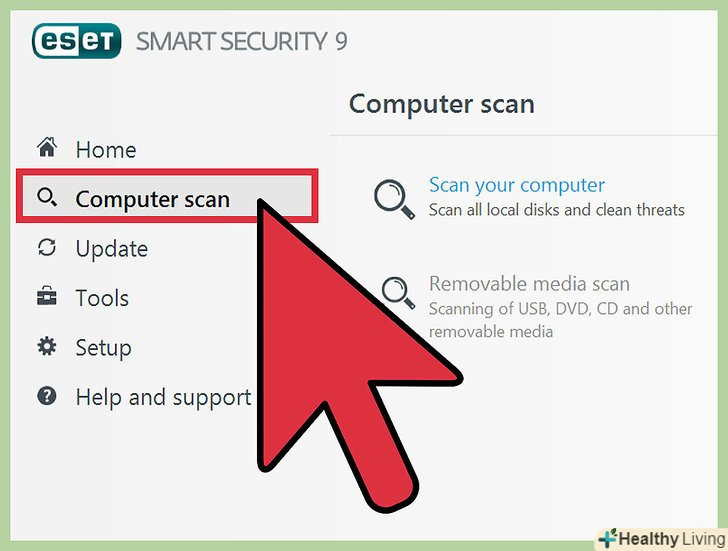Viewport: 728px width, 551px height.
Task: Choose Removable media scan option
Action: pos(529,284)
